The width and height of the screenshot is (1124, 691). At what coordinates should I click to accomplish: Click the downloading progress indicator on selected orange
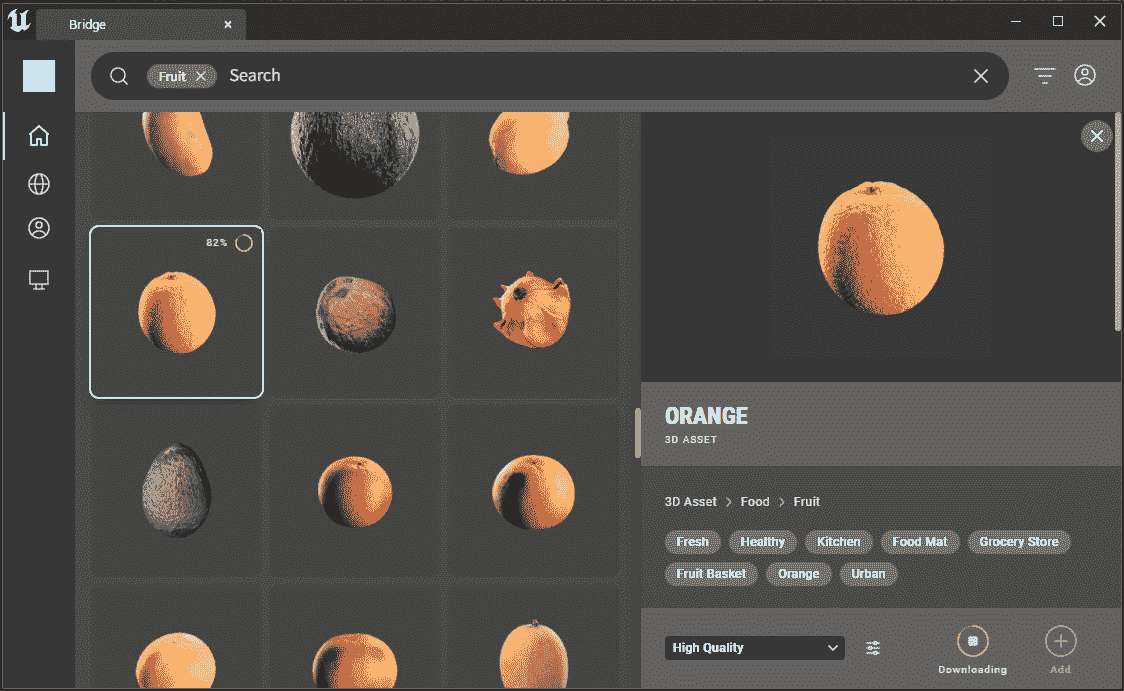(x=242, y=242)
